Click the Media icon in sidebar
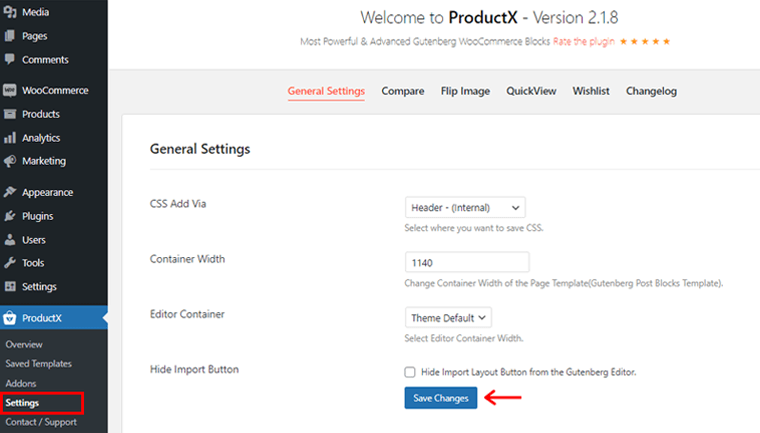This screenshot has height=433, width=760. 10,12
